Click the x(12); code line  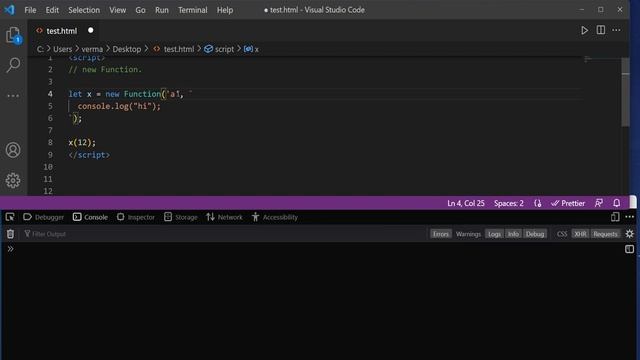82,142
